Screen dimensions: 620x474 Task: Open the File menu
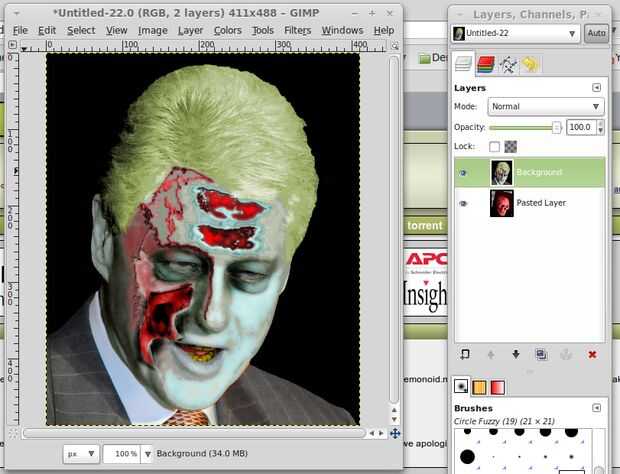click(20, 30)
